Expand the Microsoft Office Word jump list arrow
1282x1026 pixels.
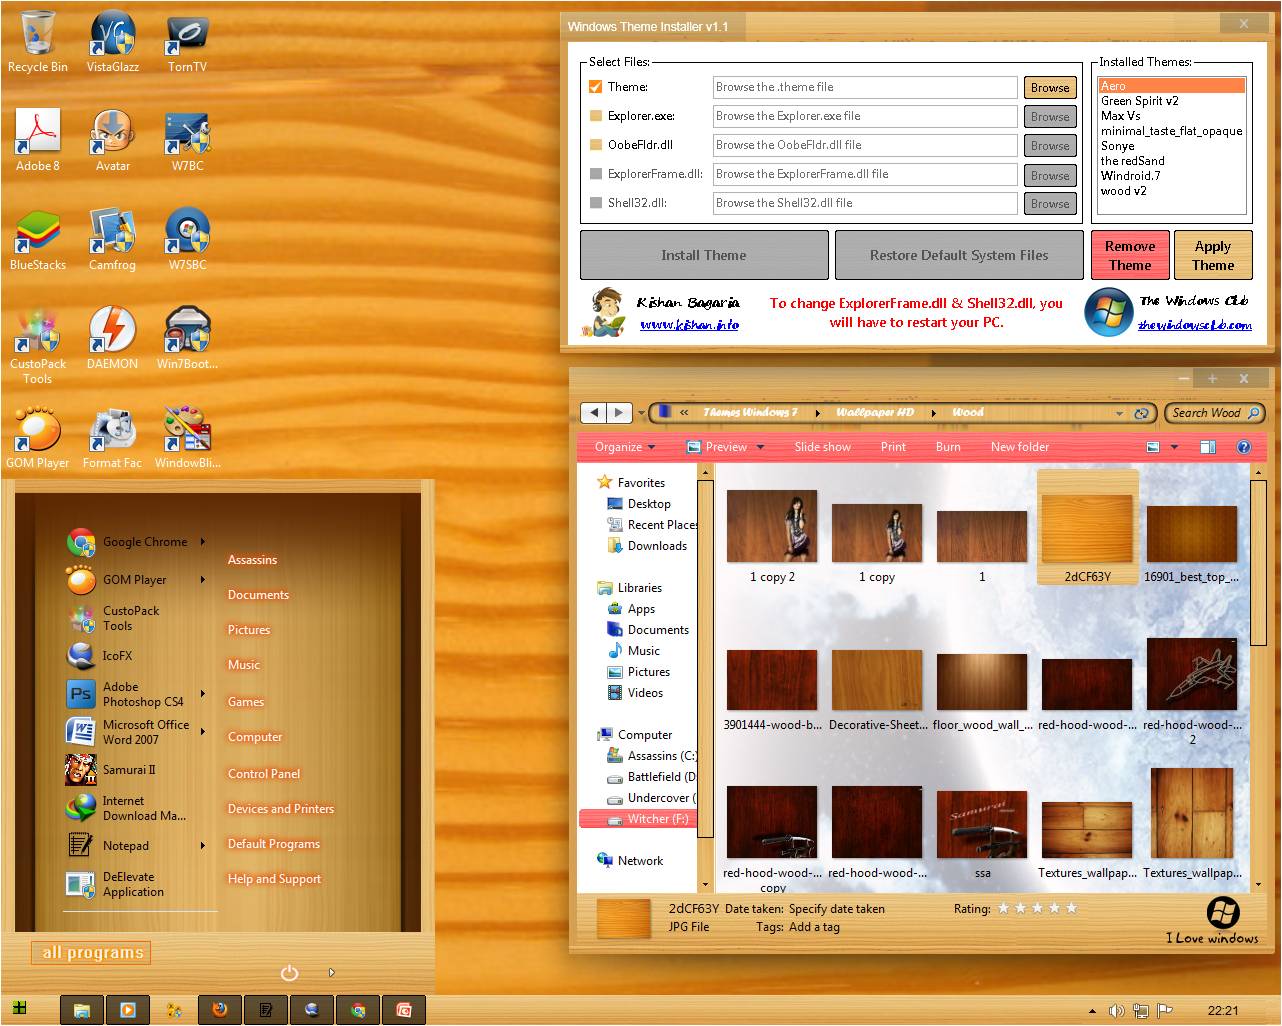click(202, 732)
